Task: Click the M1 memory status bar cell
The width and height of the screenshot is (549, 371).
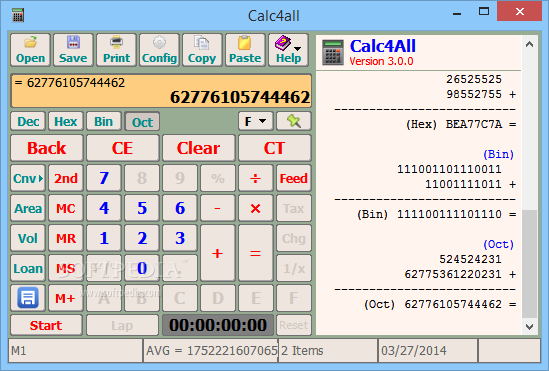Action: [75, 350]
